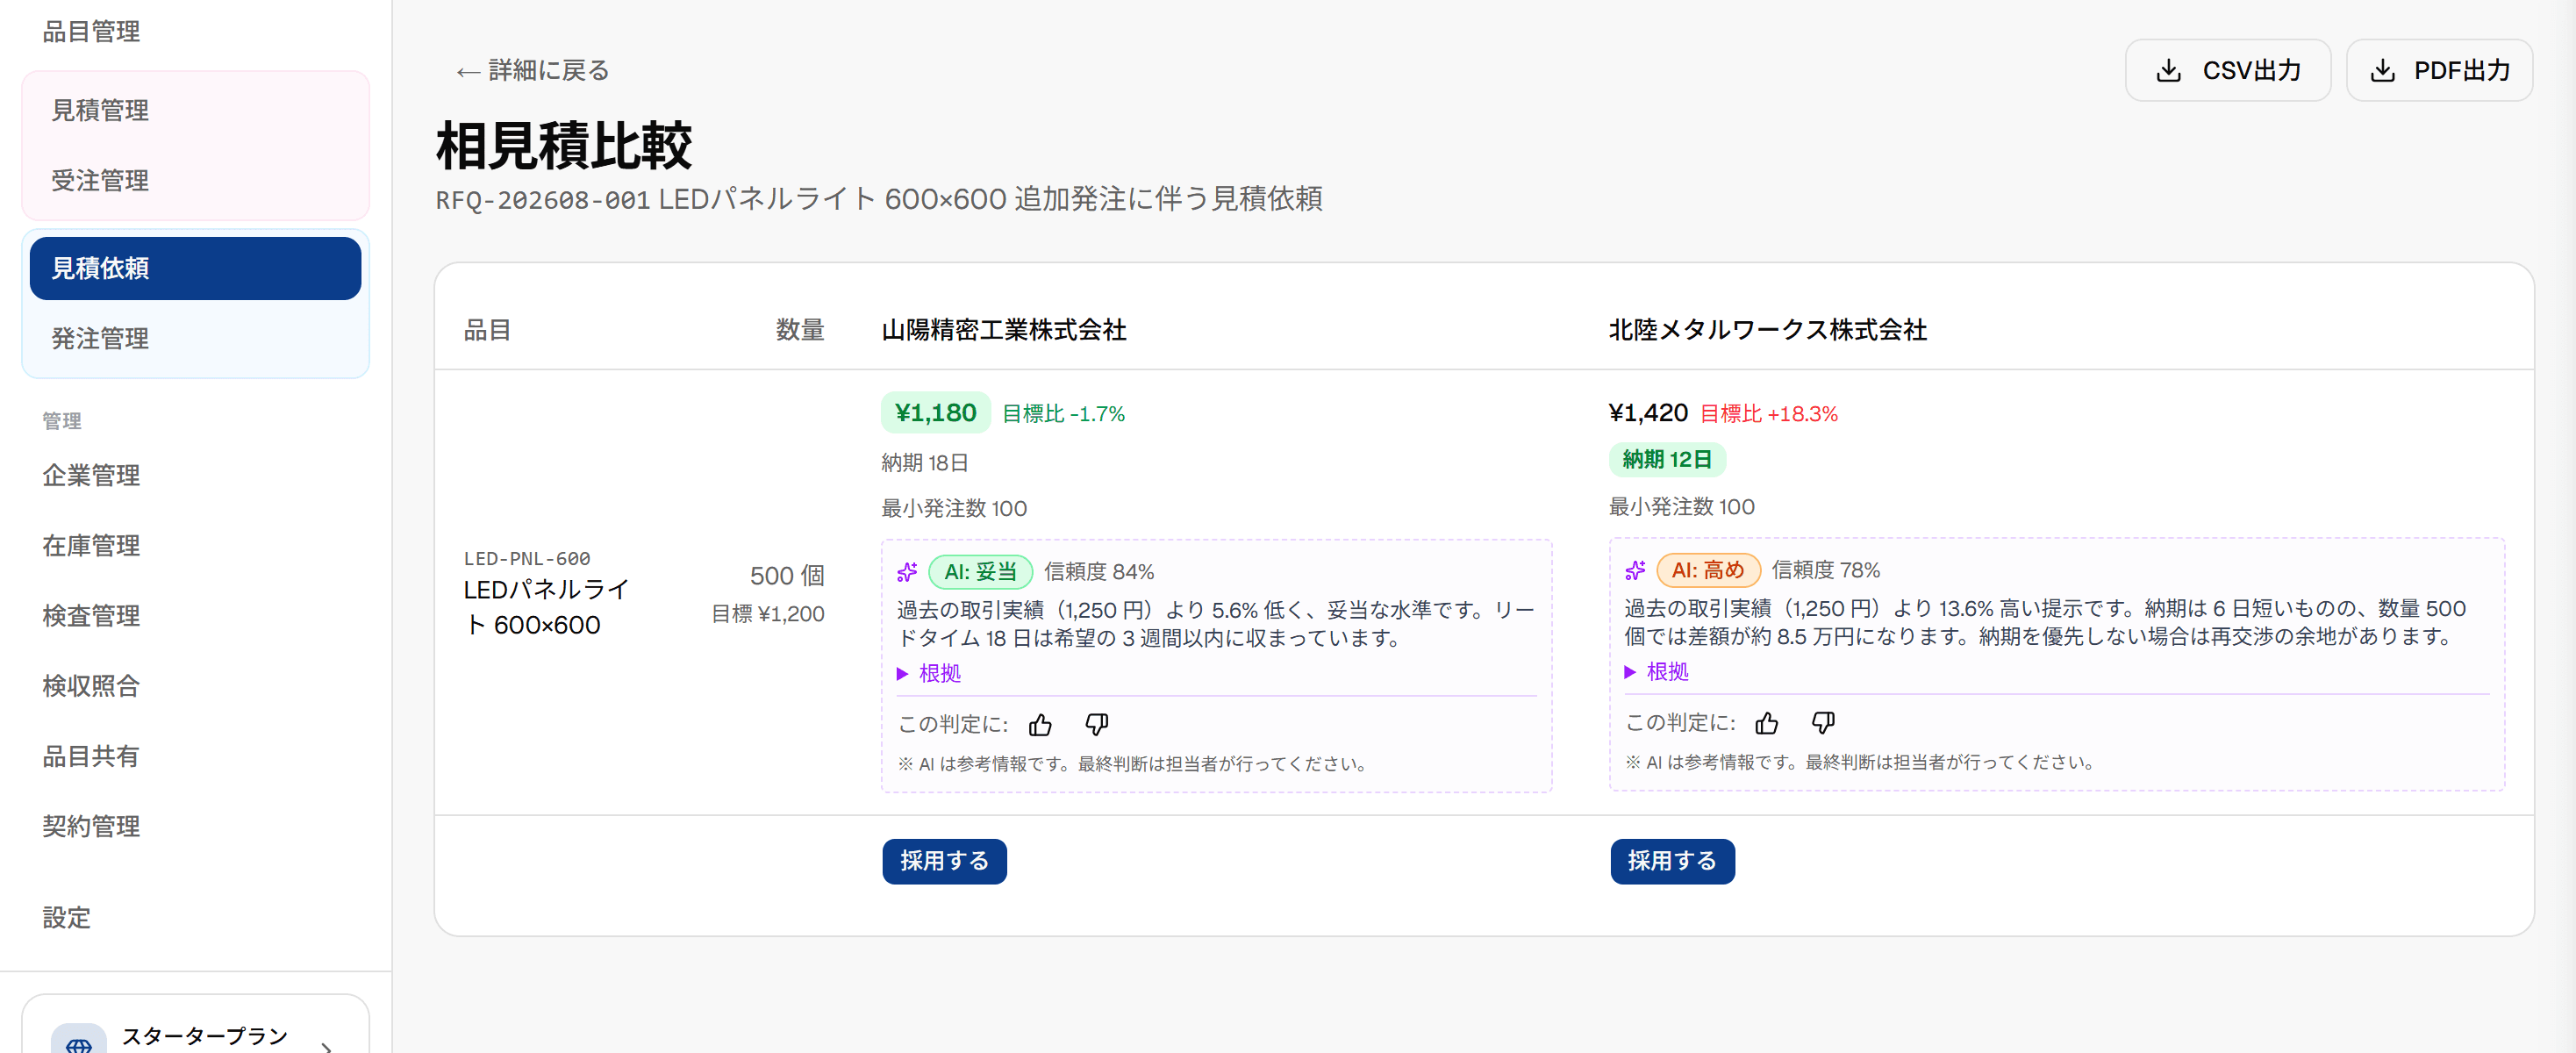Click the 納期 18日 text

pyautogui.click(x=924, y=462)
